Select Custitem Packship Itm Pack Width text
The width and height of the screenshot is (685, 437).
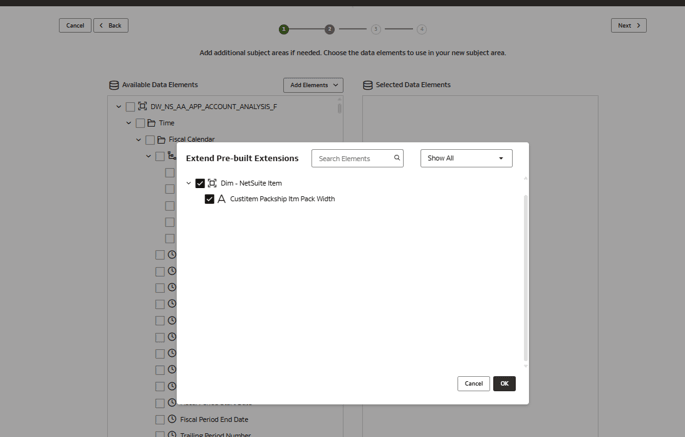283,199
